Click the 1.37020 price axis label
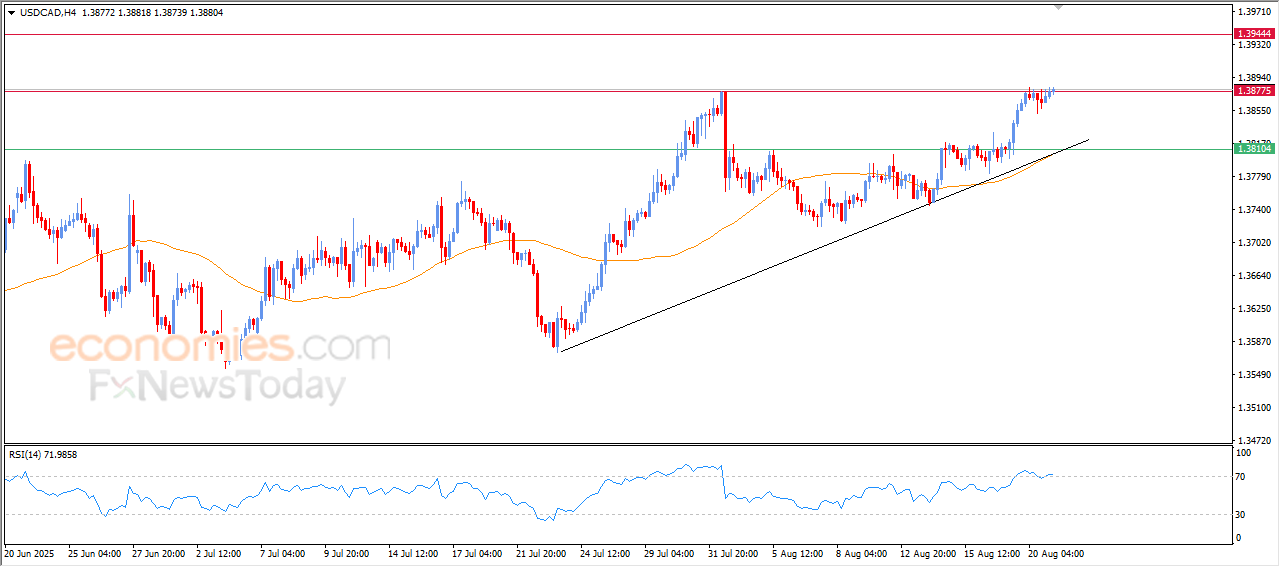The width and height of the screenshot is (1280, 567). pyautogui.click(x=1254, y=243)
